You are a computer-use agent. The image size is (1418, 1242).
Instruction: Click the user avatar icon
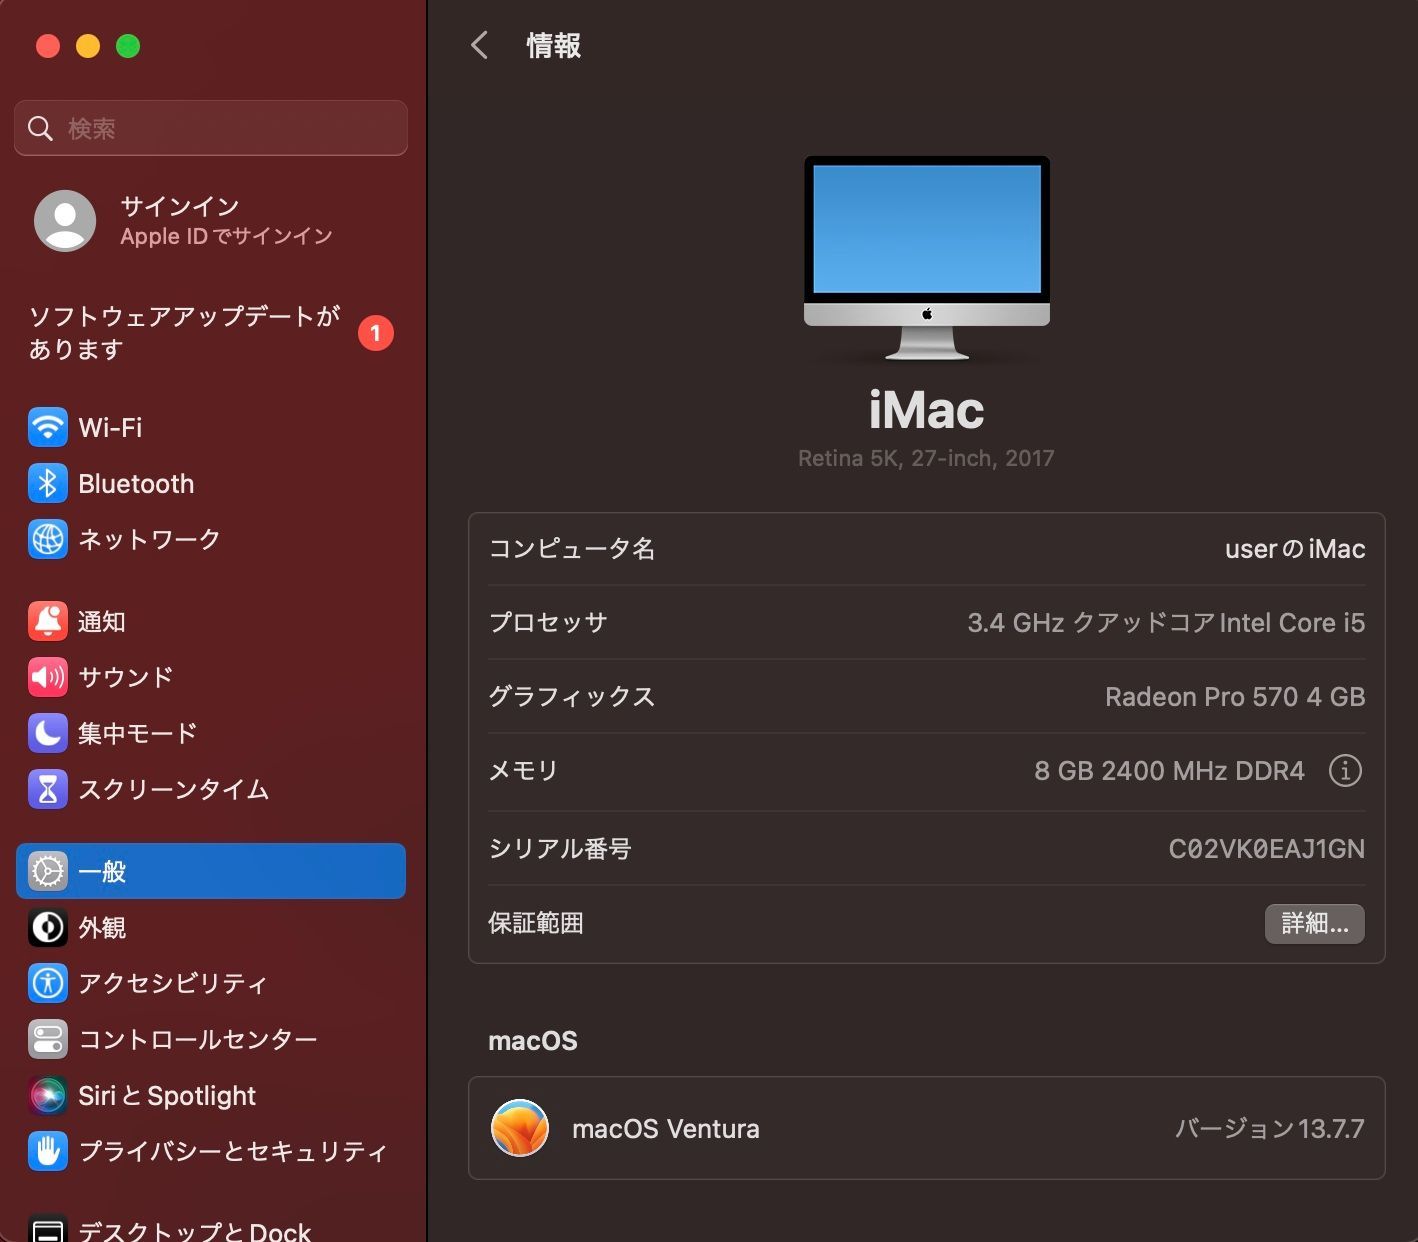(x=65, y=220)
